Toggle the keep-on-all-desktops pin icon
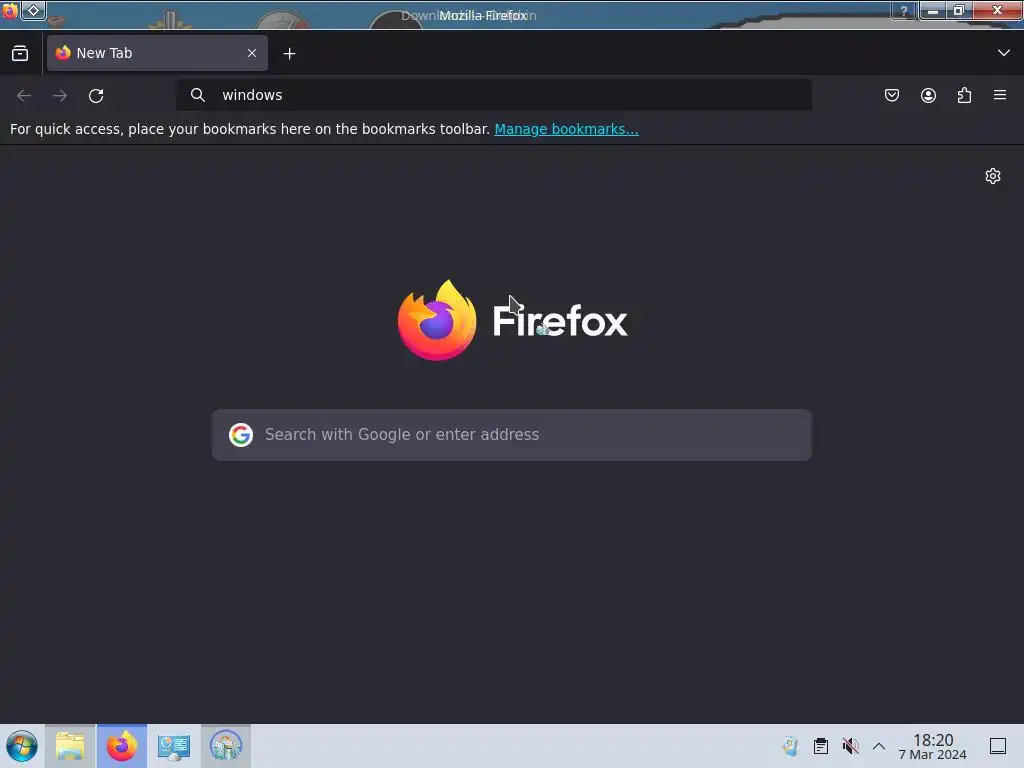This screenshot has height=768, width=1024. pos(33,10)
